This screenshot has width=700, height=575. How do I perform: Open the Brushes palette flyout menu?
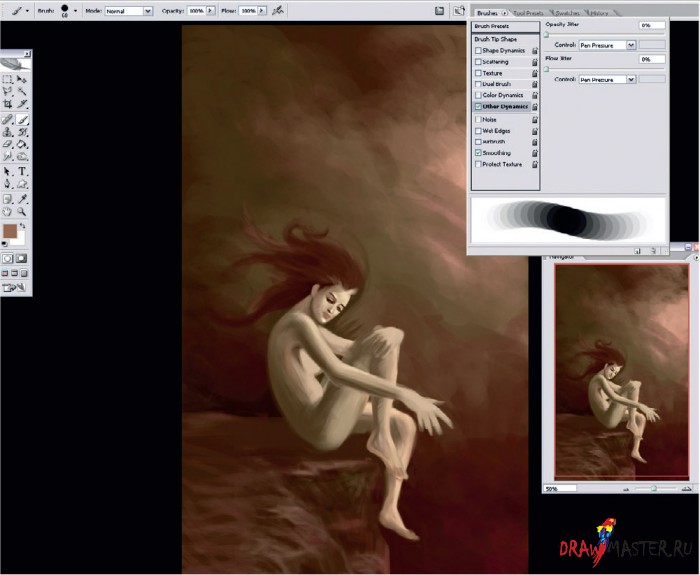(x=504, y=13)
